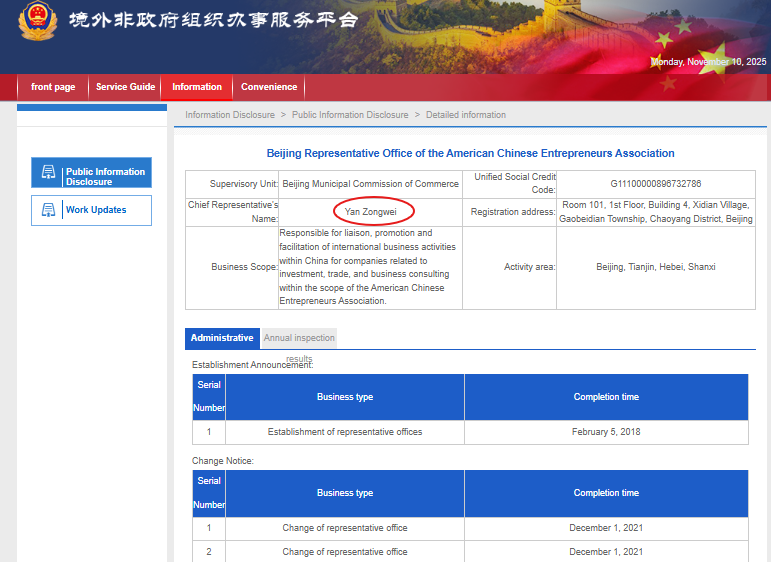Image resolution: width=771 pixels, height=562 pixels.
Task: Select Beijing Municipal Commission of Commerce cell
Action: point(371,184)
